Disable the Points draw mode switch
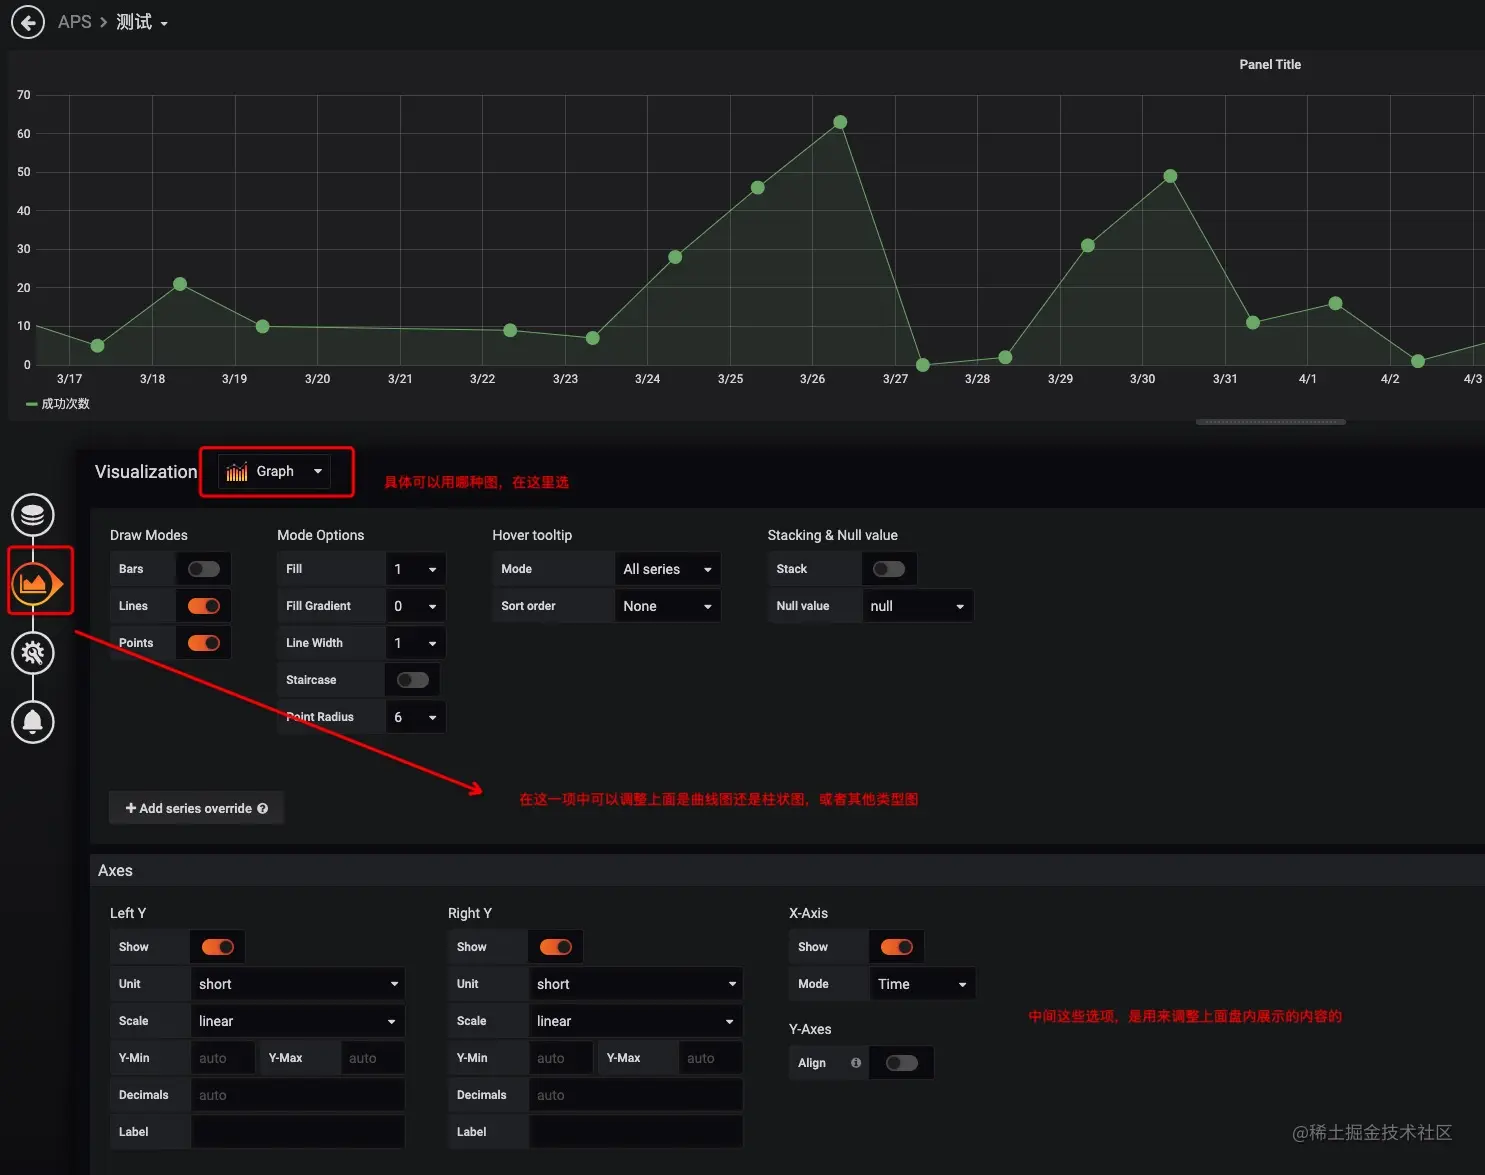 (x=204, y=643)
